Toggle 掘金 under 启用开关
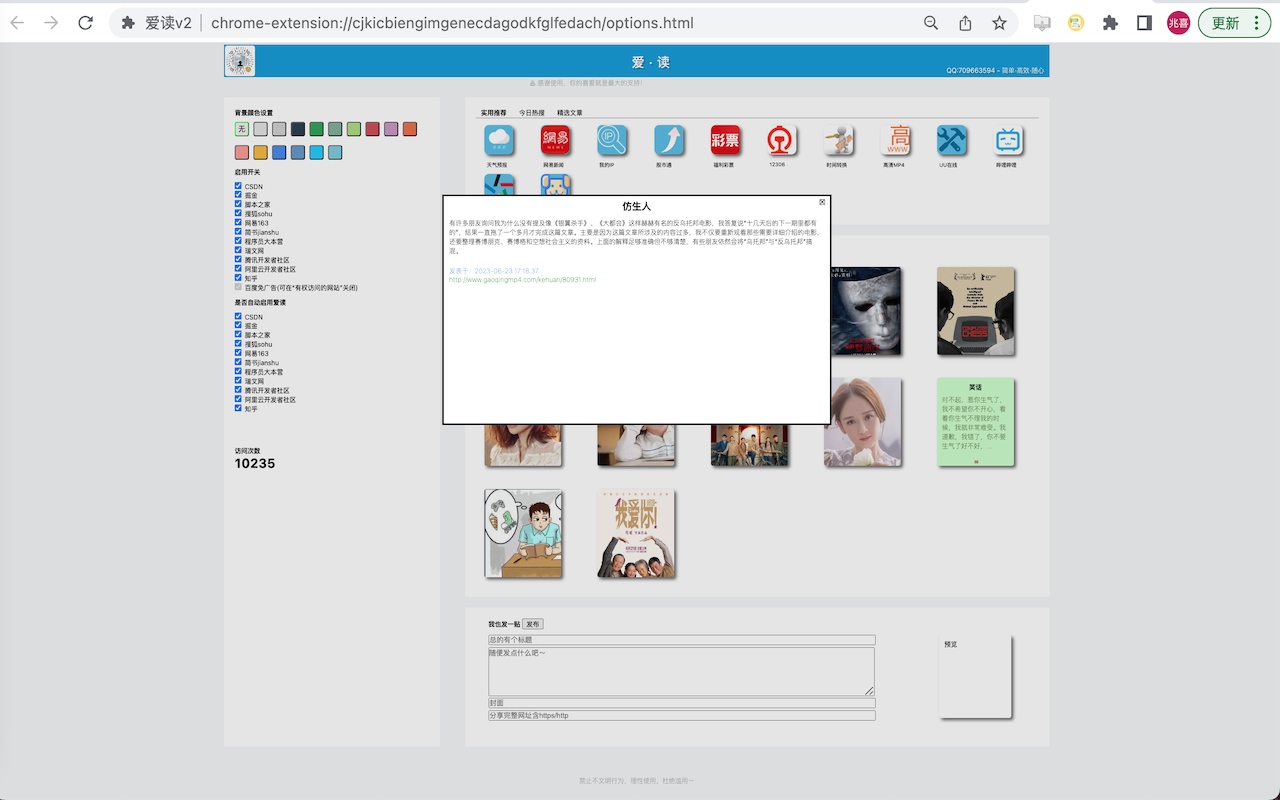Image resolution: width=1280 pixels, height=800 pixels. (x=238, y=195)
